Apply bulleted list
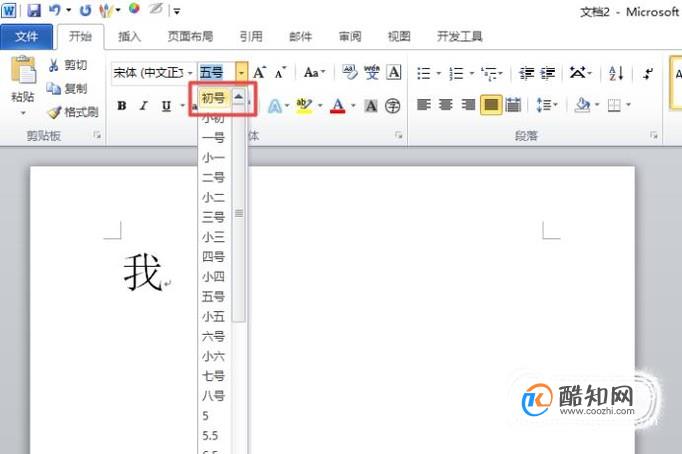The image size is (682, 454). coord(424,73)
